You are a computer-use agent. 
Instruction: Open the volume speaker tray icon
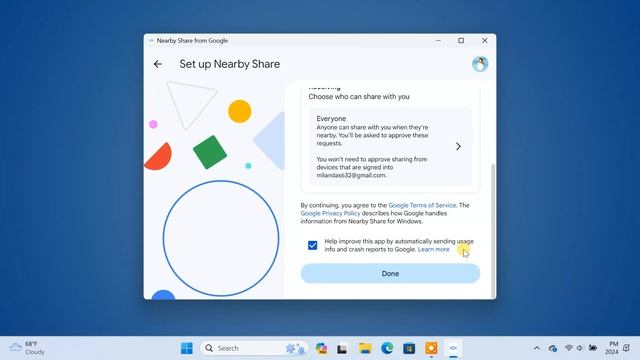580,348
